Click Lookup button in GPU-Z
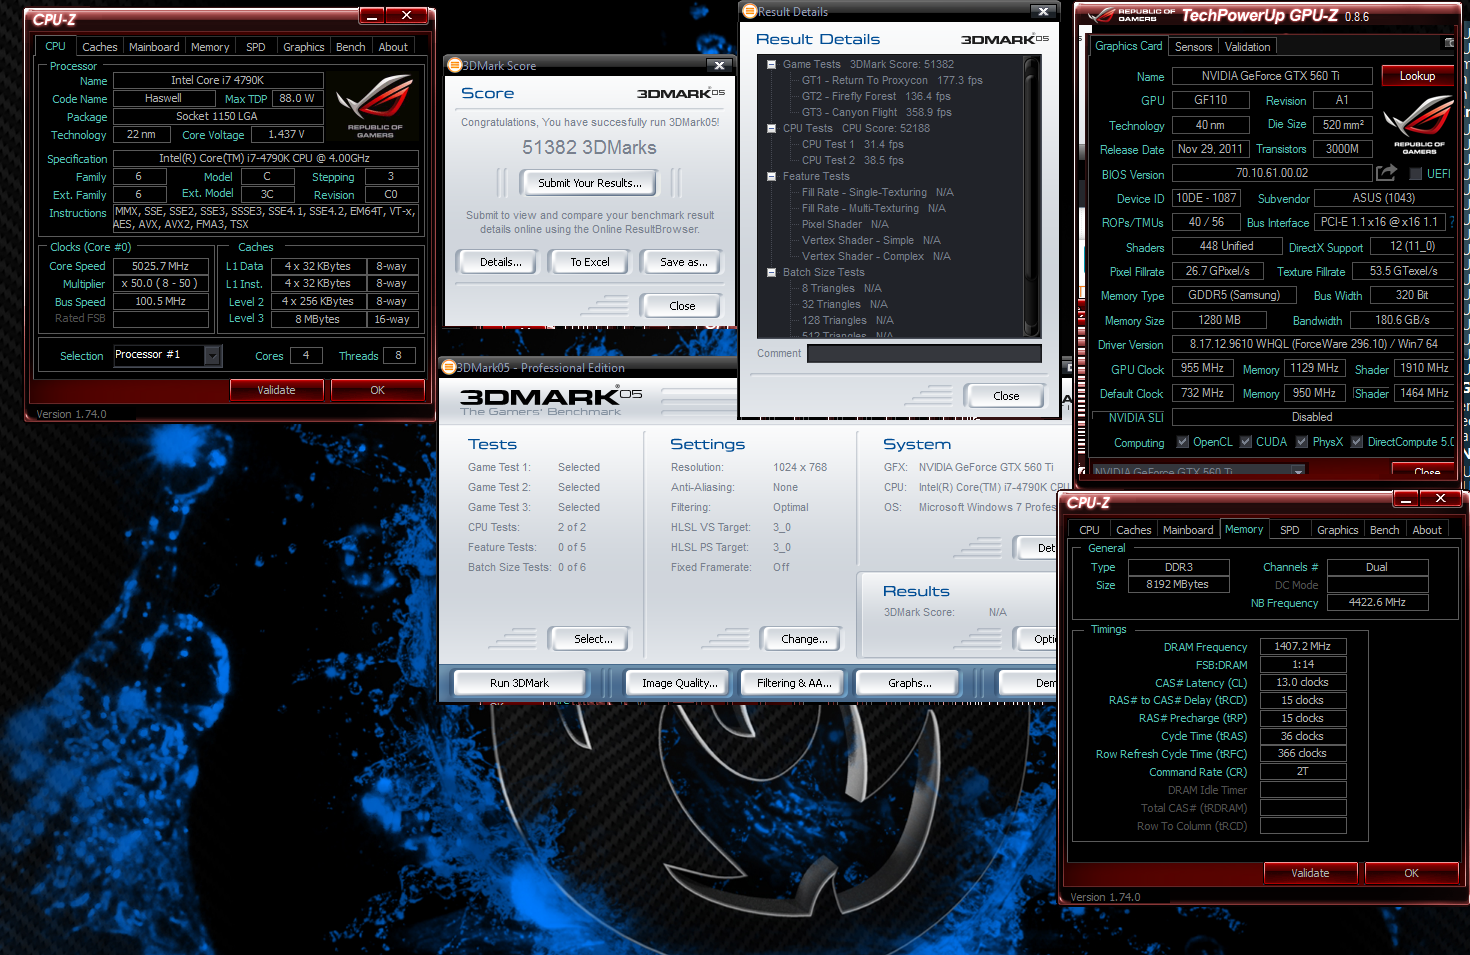 click(1417, 76)
